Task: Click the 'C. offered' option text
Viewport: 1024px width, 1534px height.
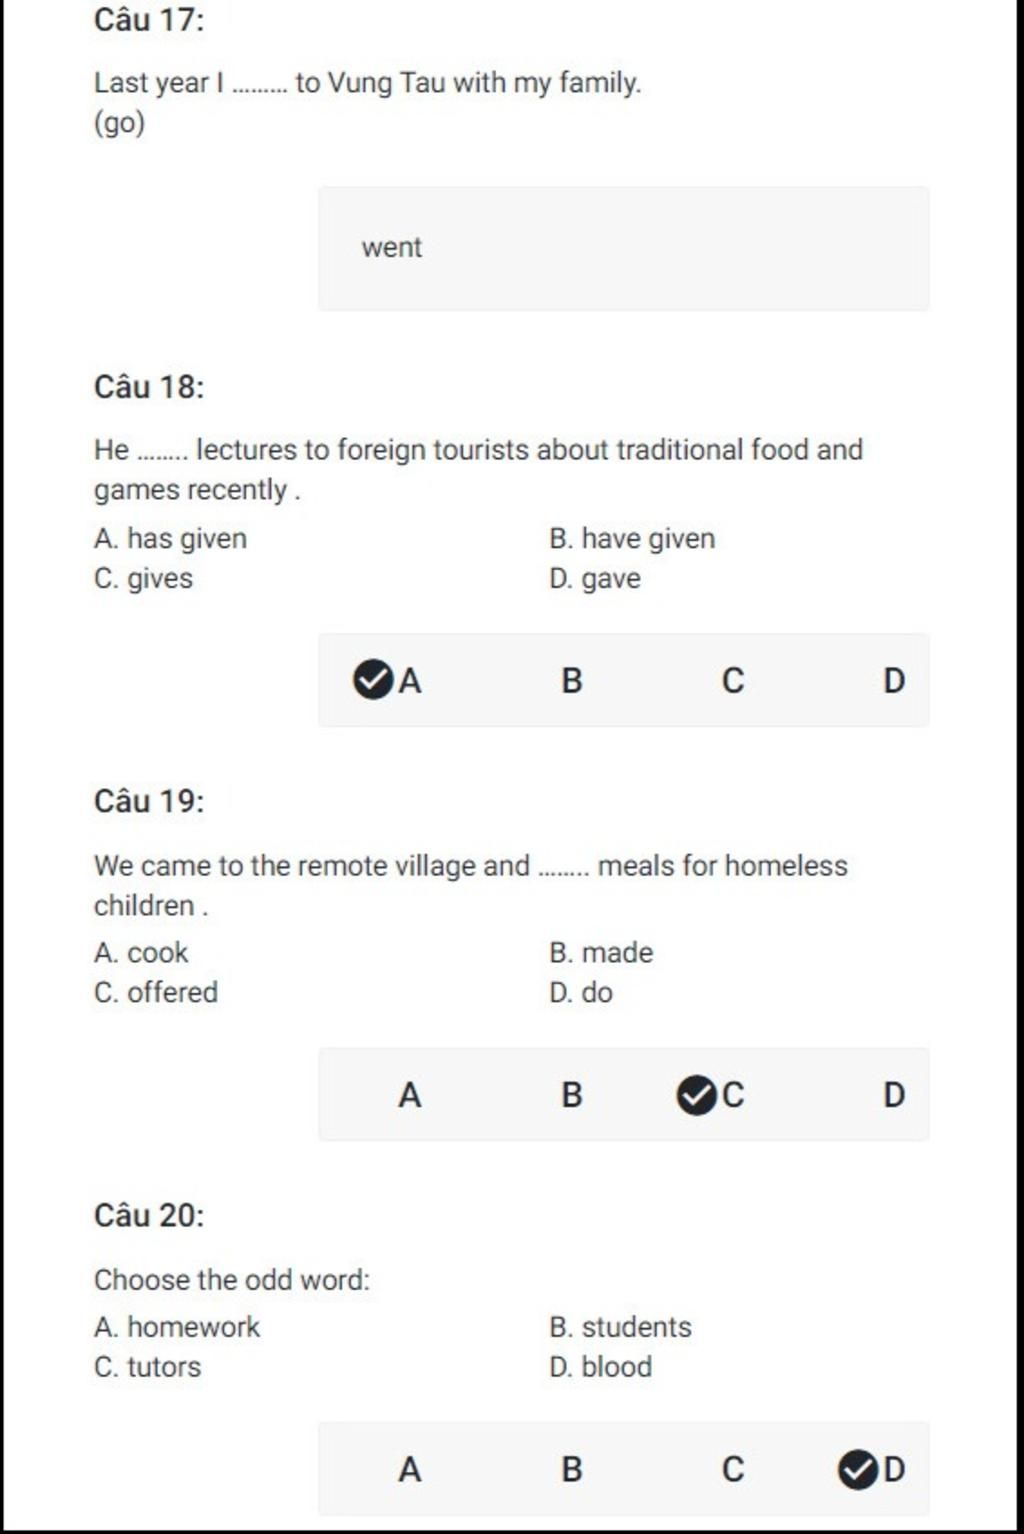Action: click(x=156, y=992)
